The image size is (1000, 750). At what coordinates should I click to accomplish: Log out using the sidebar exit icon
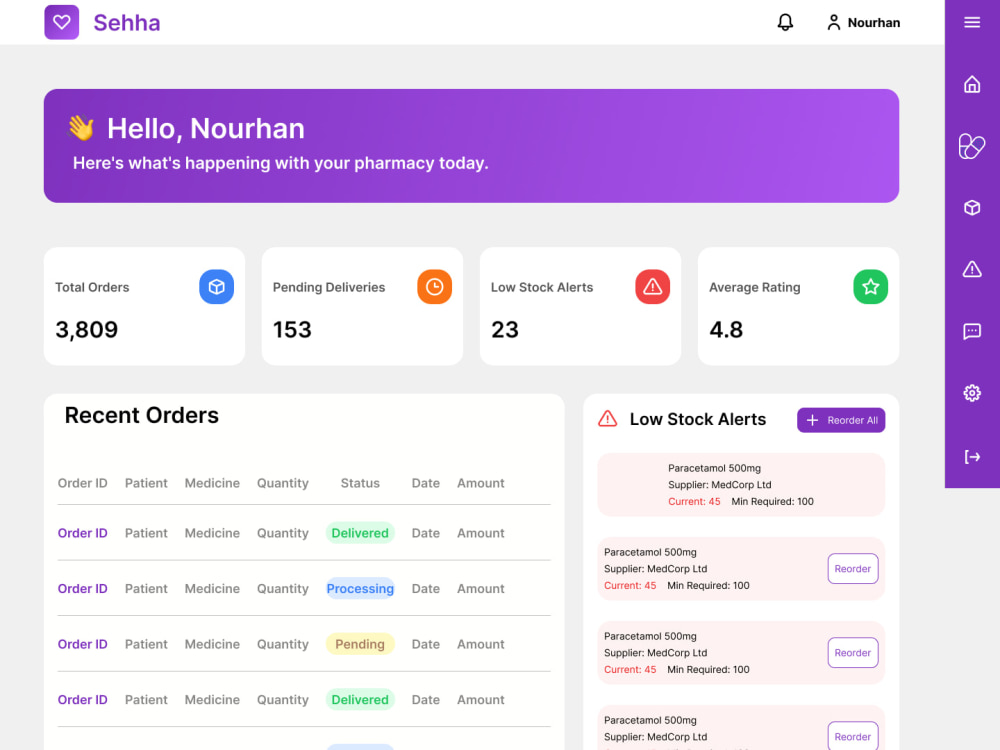(971, 457)
